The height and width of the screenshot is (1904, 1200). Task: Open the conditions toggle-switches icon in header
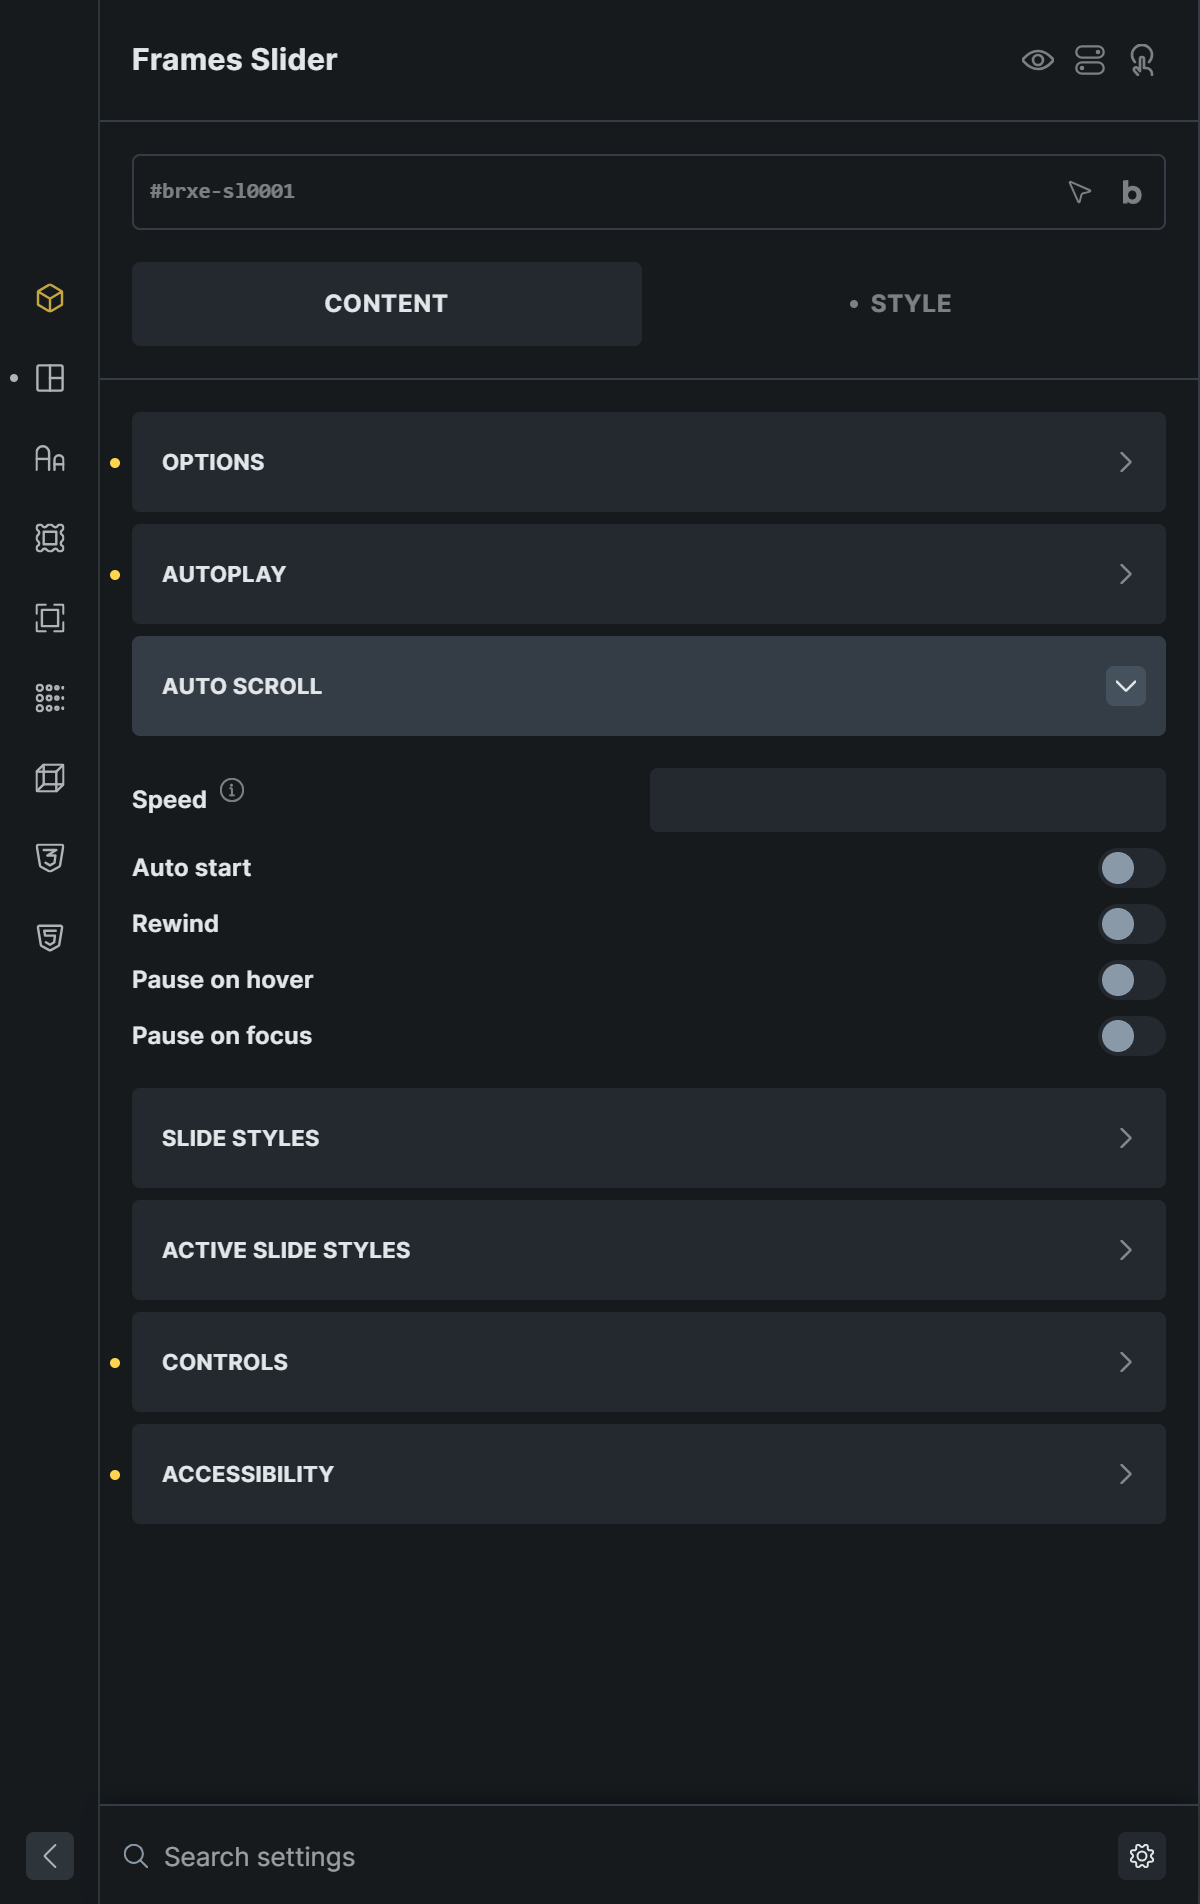(1090, 60)
